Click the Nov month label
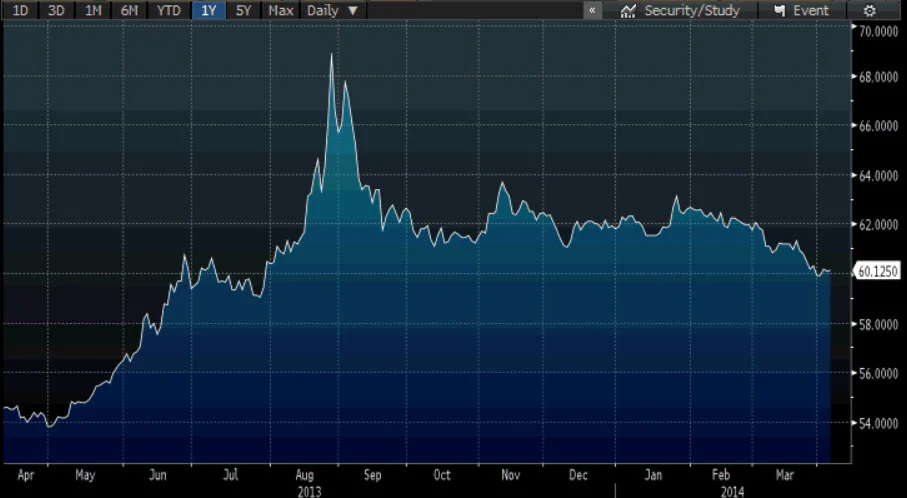 pos(510,475)
